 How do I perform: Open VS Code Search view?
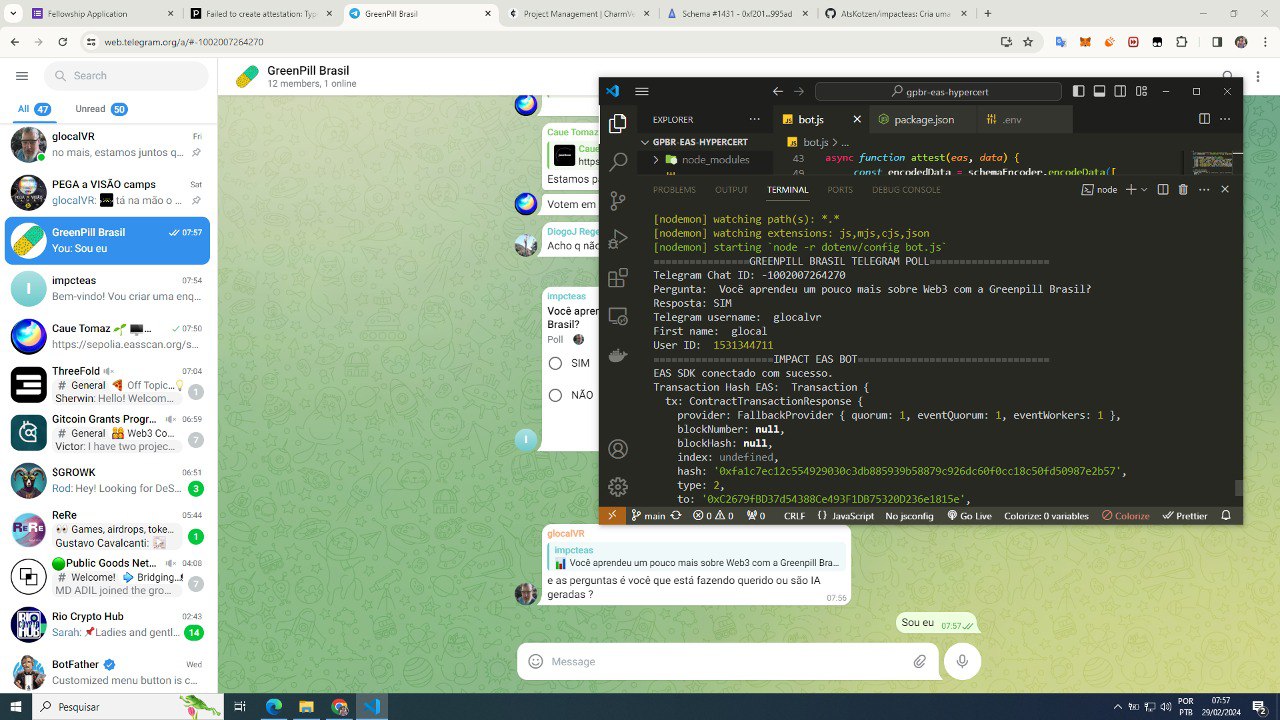click(618, 162)
